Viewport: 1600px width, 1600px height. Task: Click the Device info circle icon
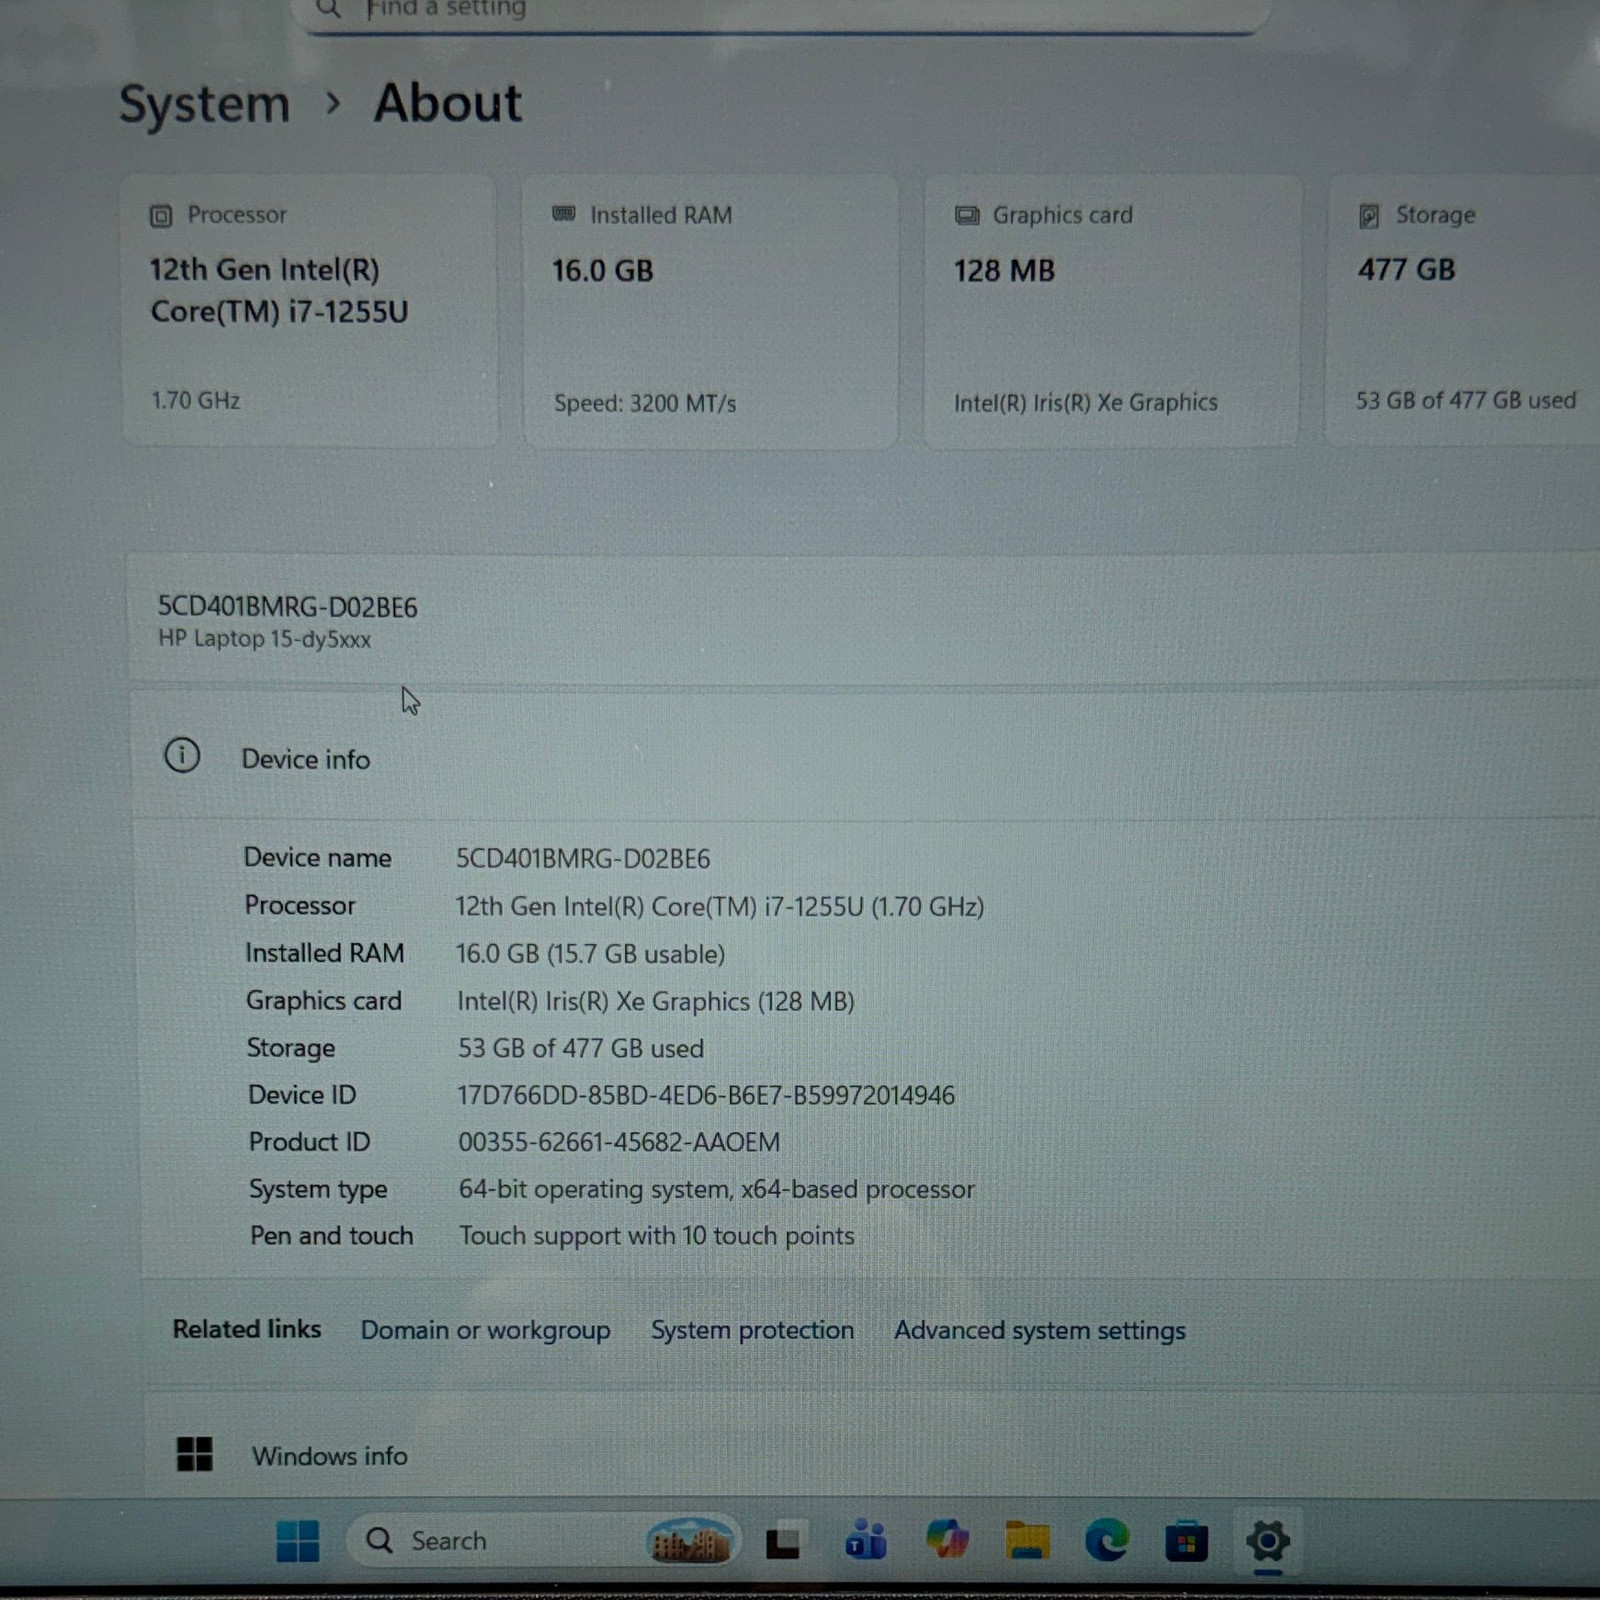182,755
